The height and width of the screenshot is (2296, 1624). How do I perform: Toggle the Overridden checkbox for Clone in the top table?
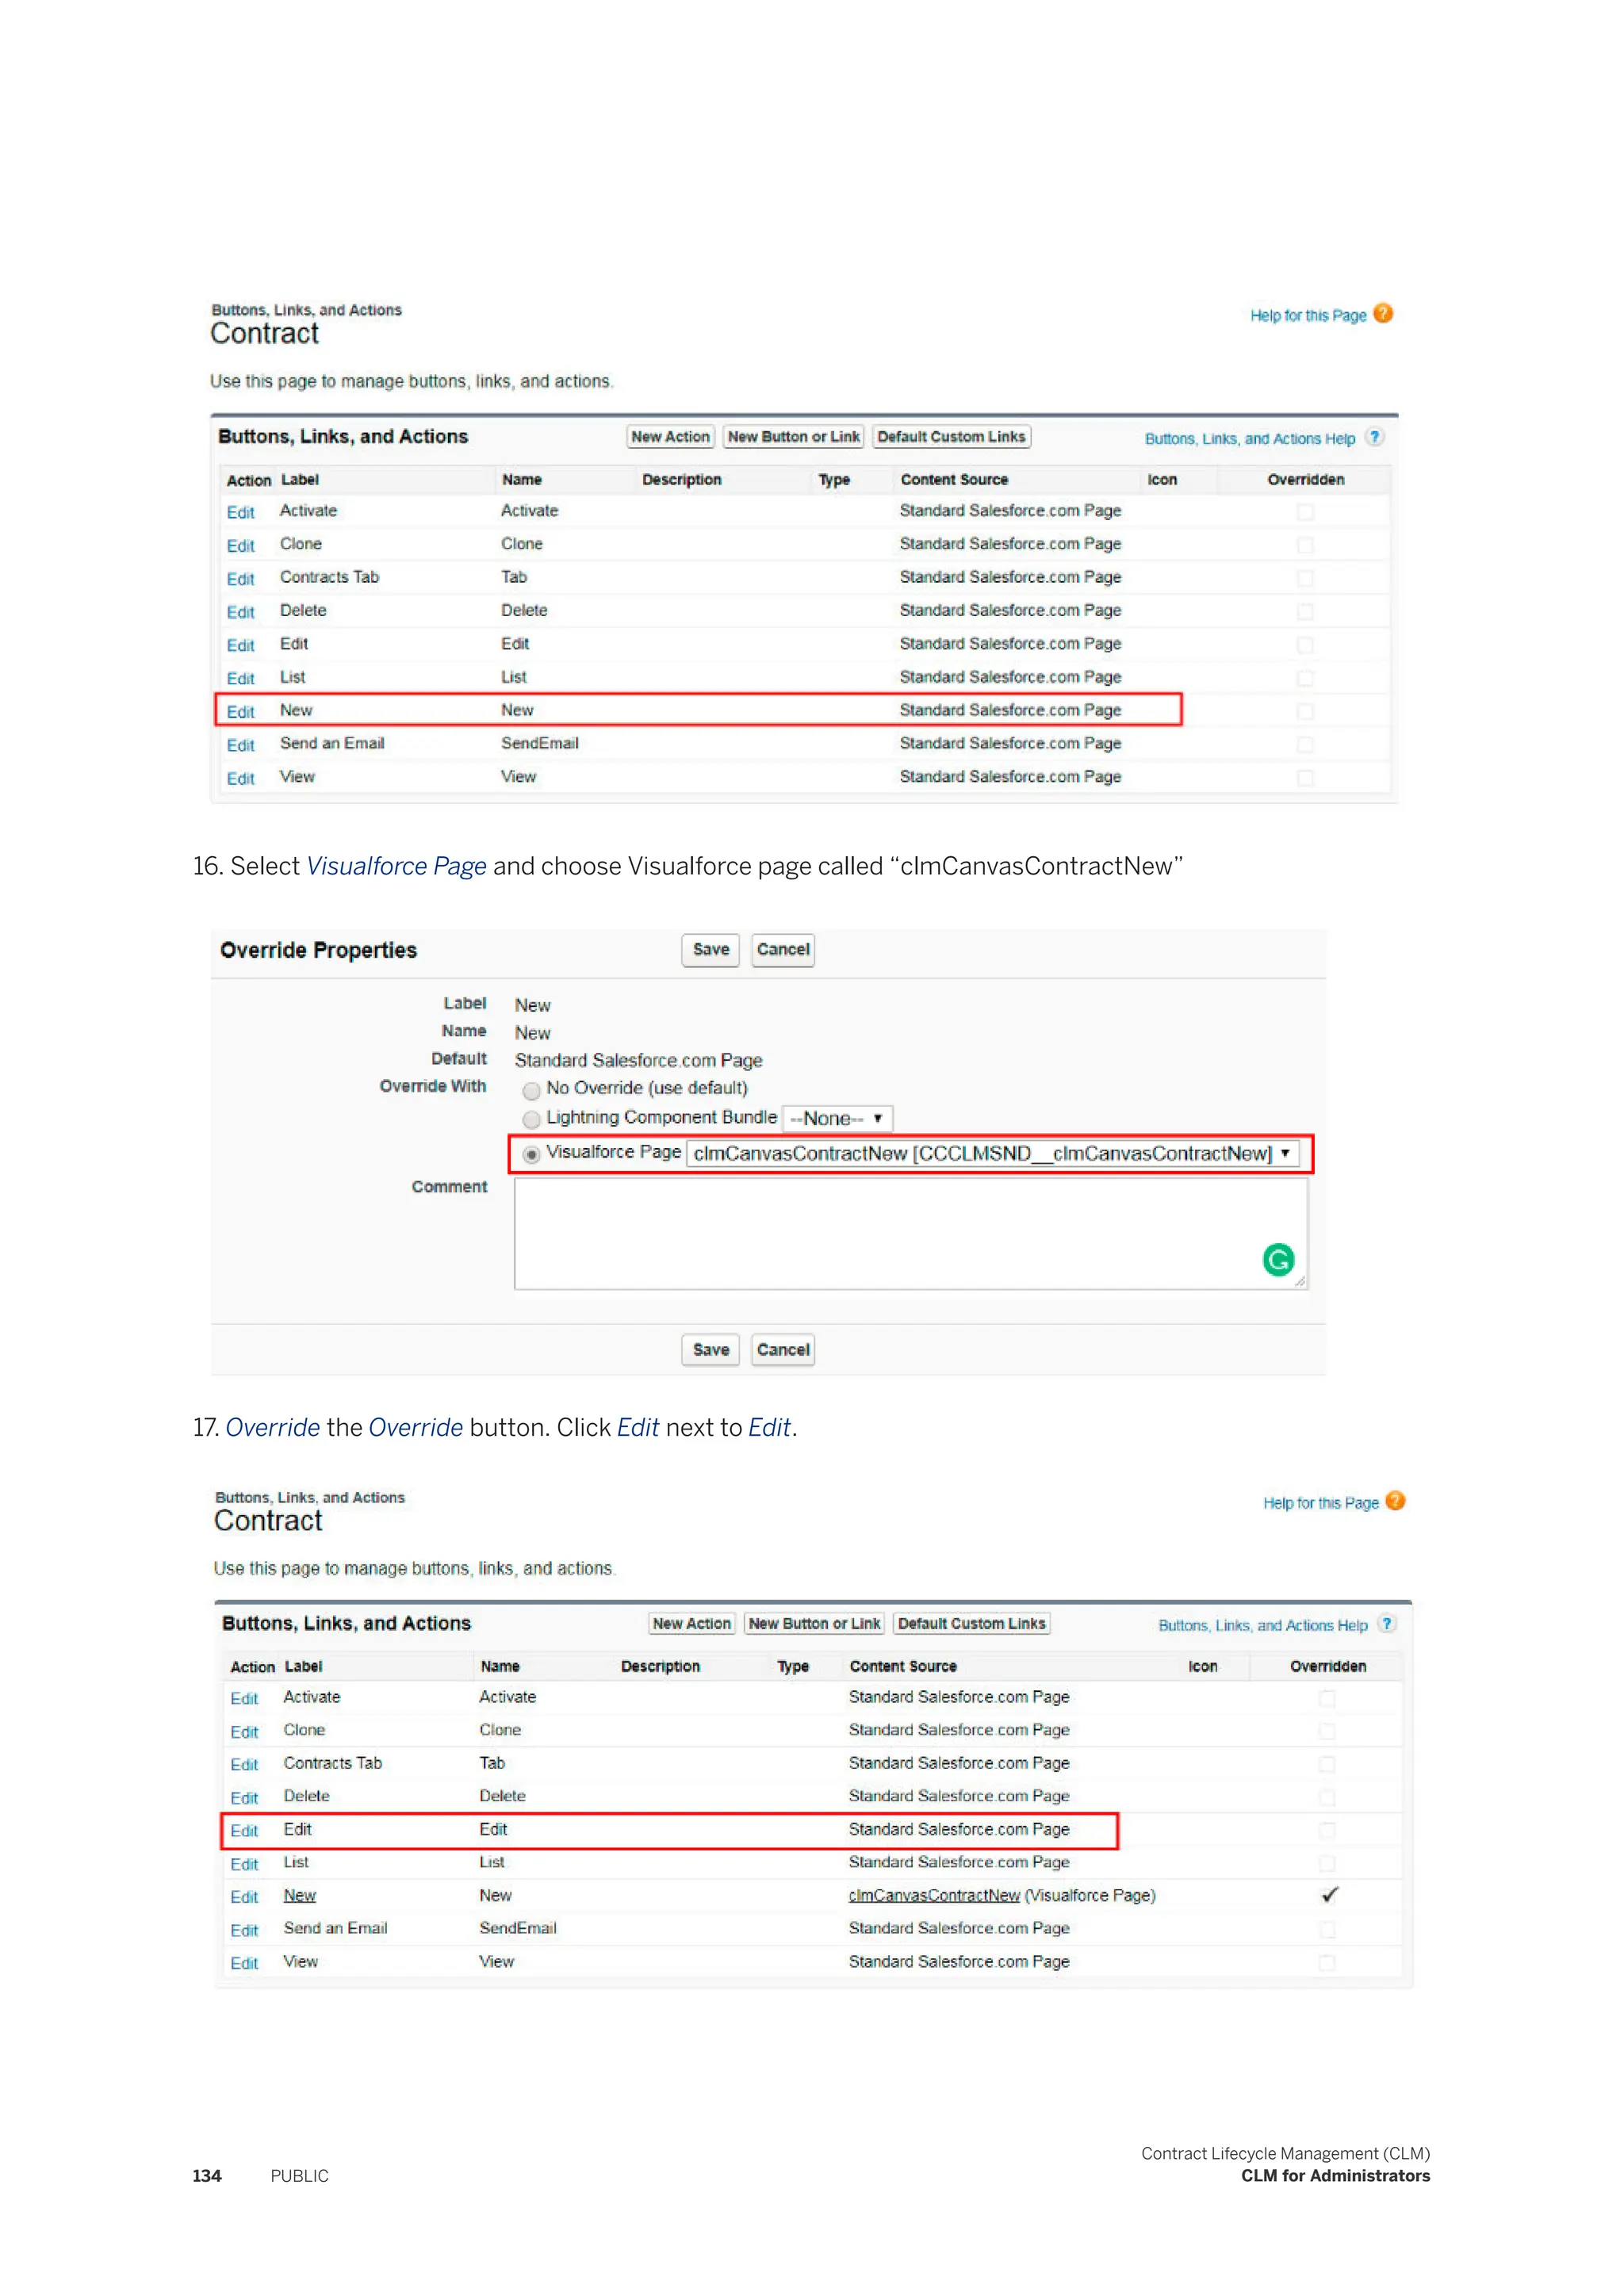coord(1305,545)
